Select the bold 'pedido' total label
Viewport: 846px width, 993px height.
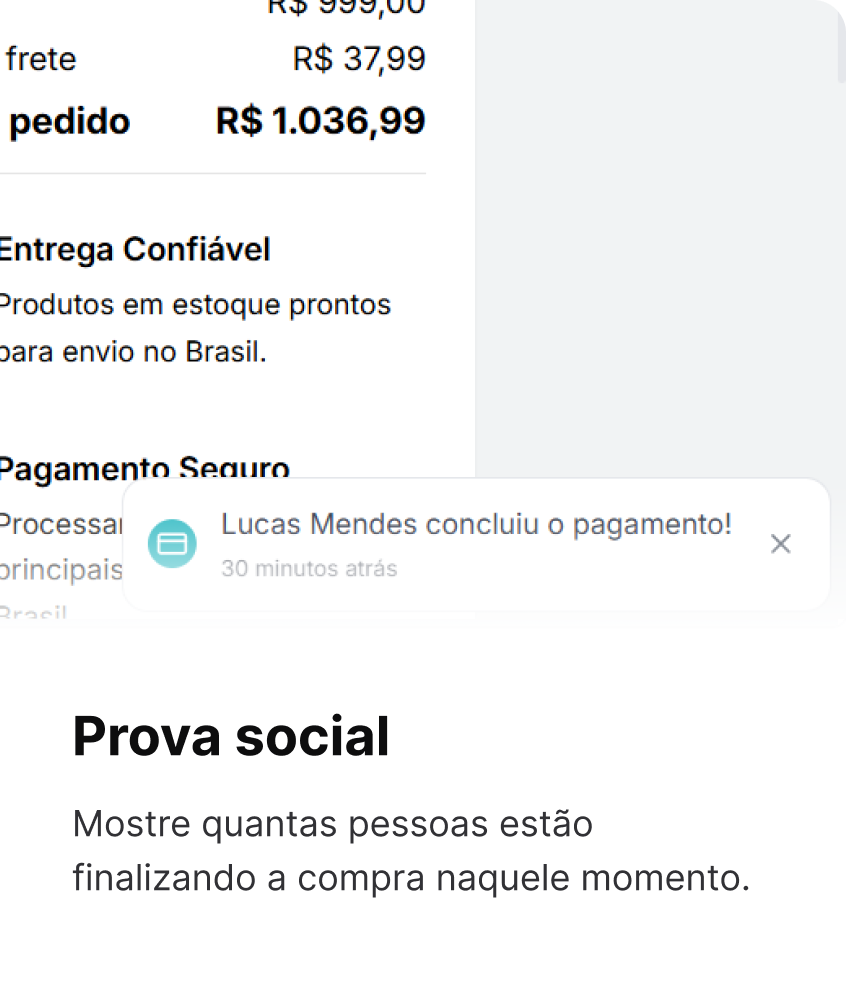[69, 121]
